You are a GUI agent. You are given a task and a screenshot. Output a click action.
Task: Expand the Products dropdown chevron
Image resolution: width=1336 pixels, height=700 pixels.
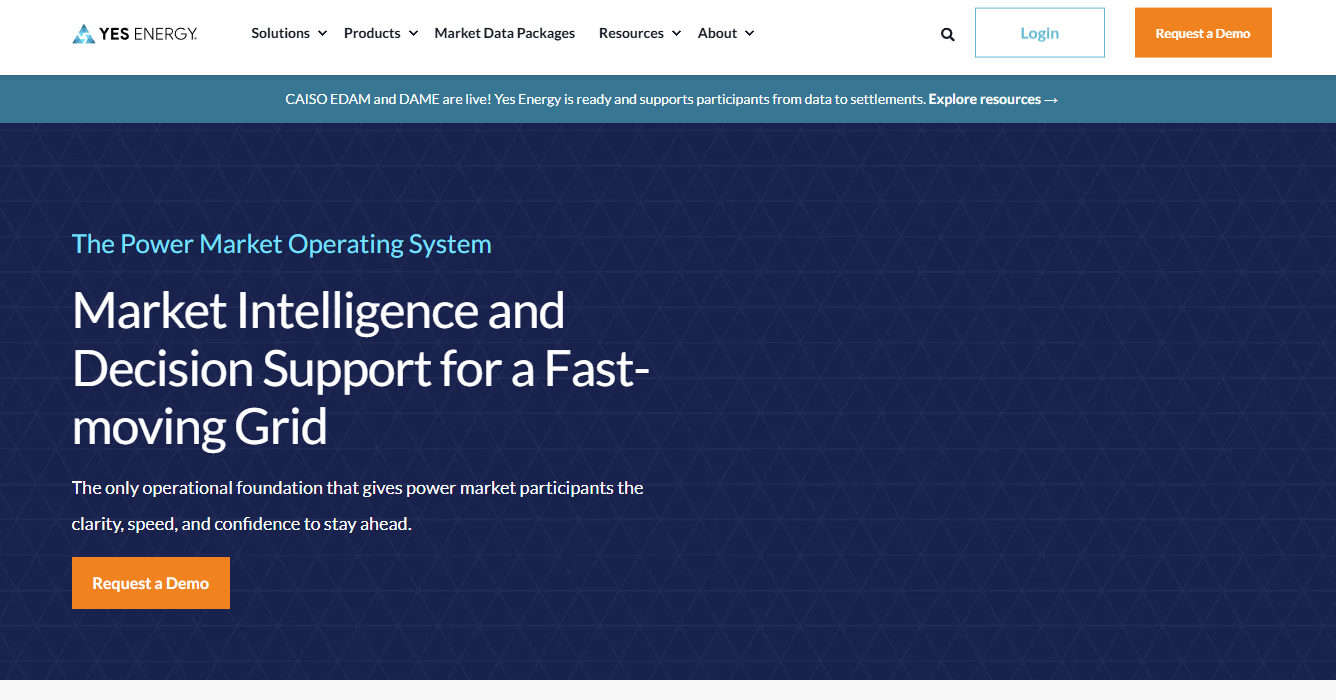[x=413, y=34]
